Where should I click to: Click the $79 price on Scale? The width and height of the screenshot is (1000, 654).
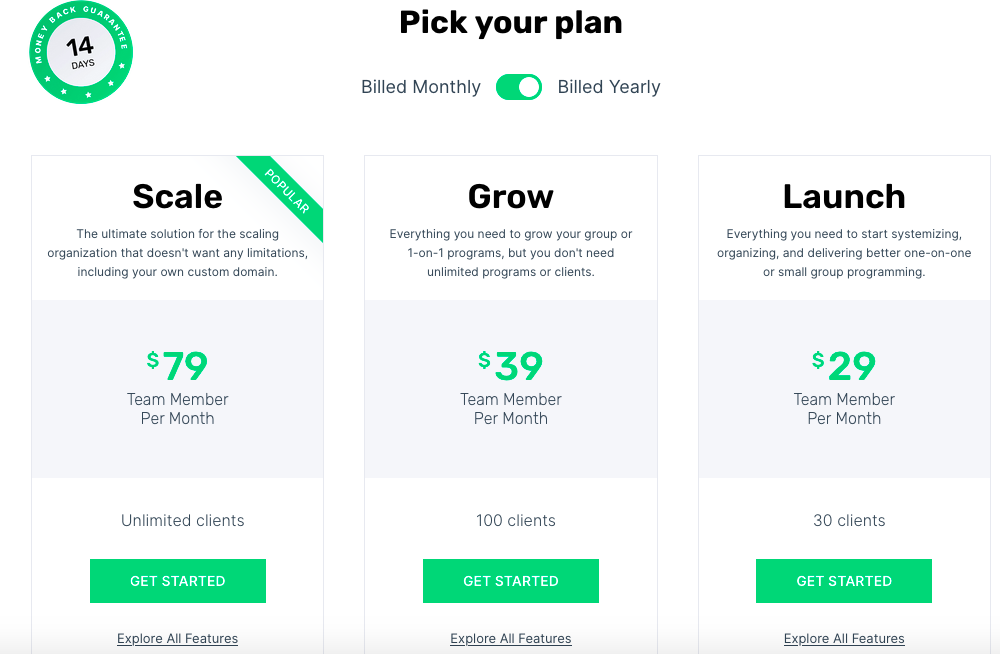tap(178, 366)
